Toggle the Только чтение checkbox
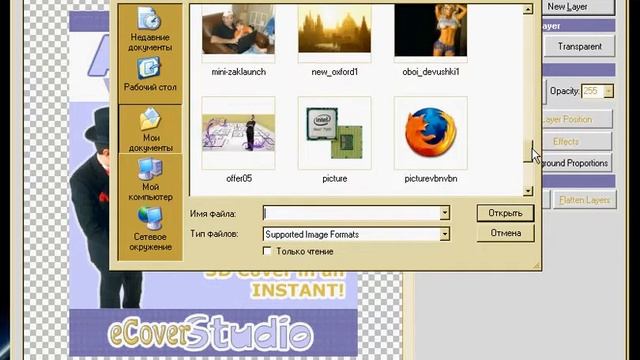The height and width of the screenshot is (360, 640). pos(267,251)
